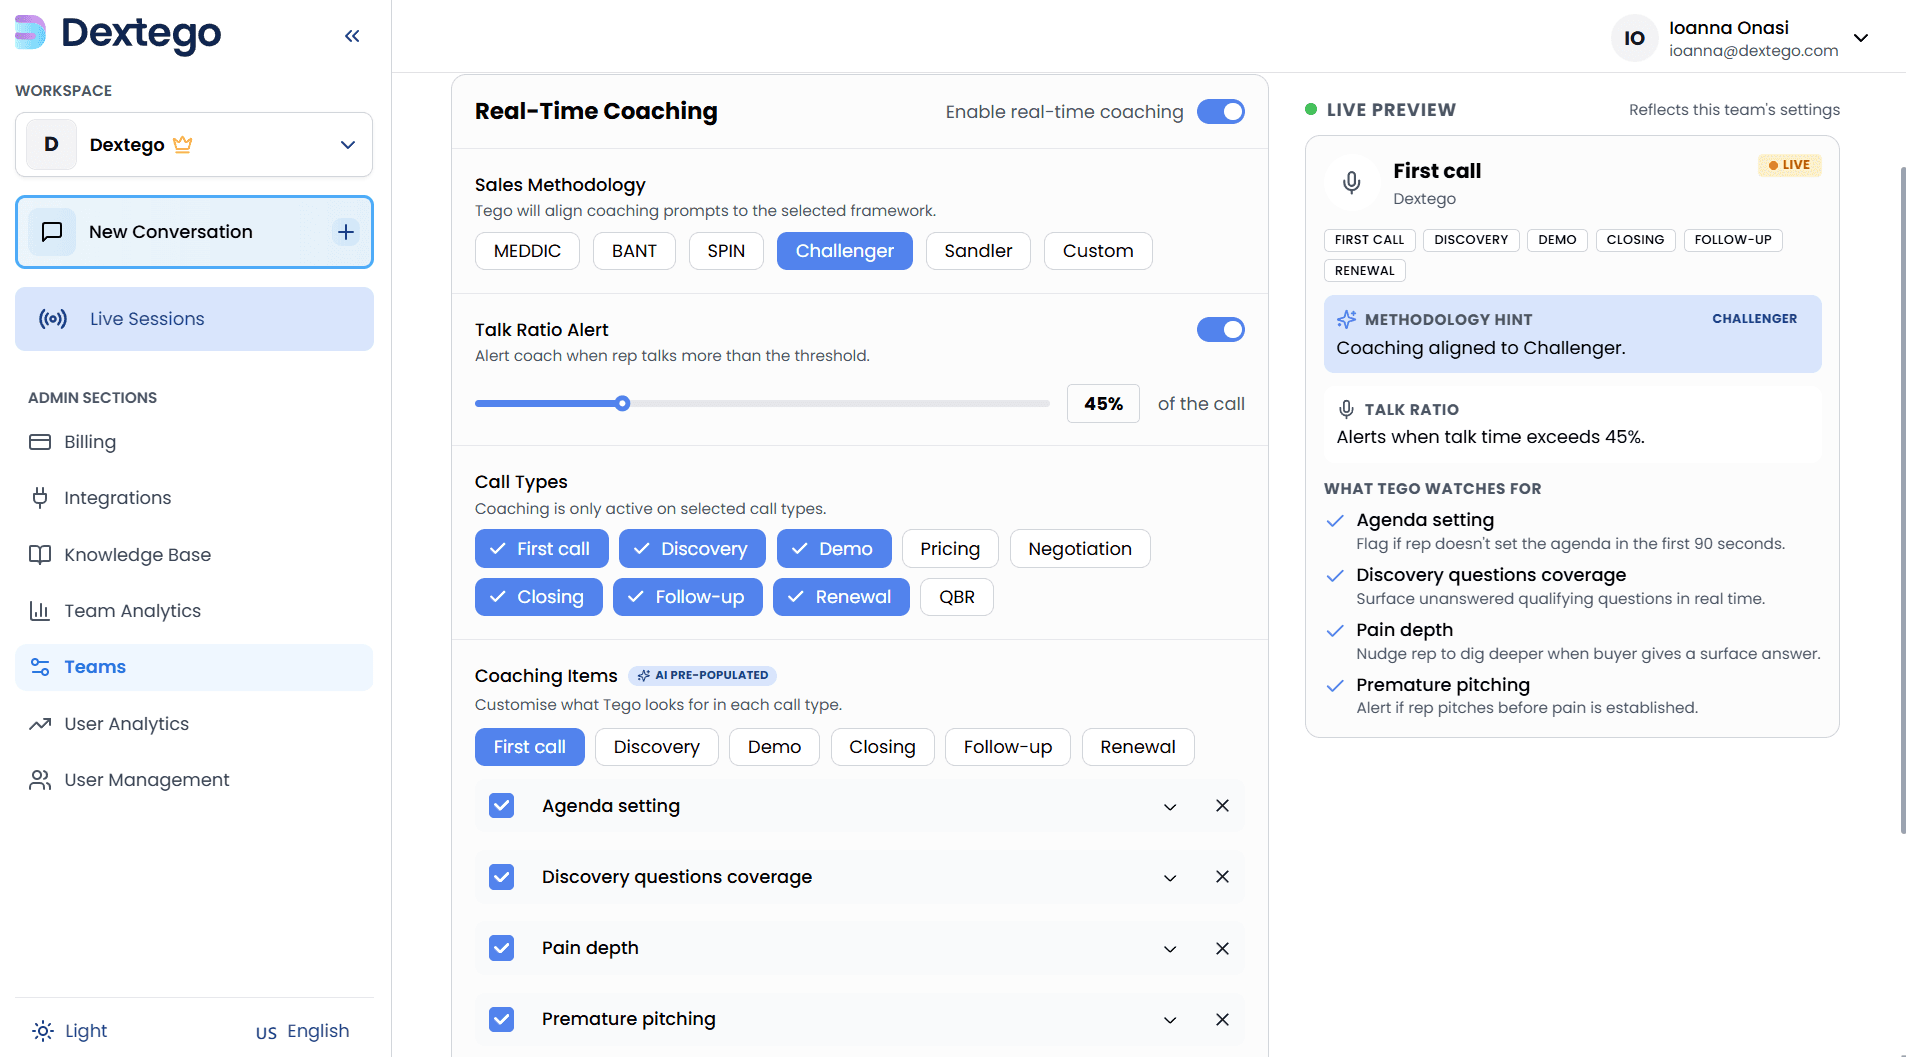This screenshot has height=1057, width=1906.
Task: Select the MEDDIC methodology
Action: point(527,251)
